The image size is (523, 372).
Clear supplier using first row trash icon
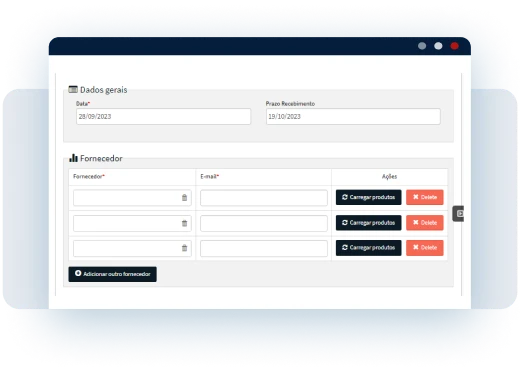[x=184, y=198]
